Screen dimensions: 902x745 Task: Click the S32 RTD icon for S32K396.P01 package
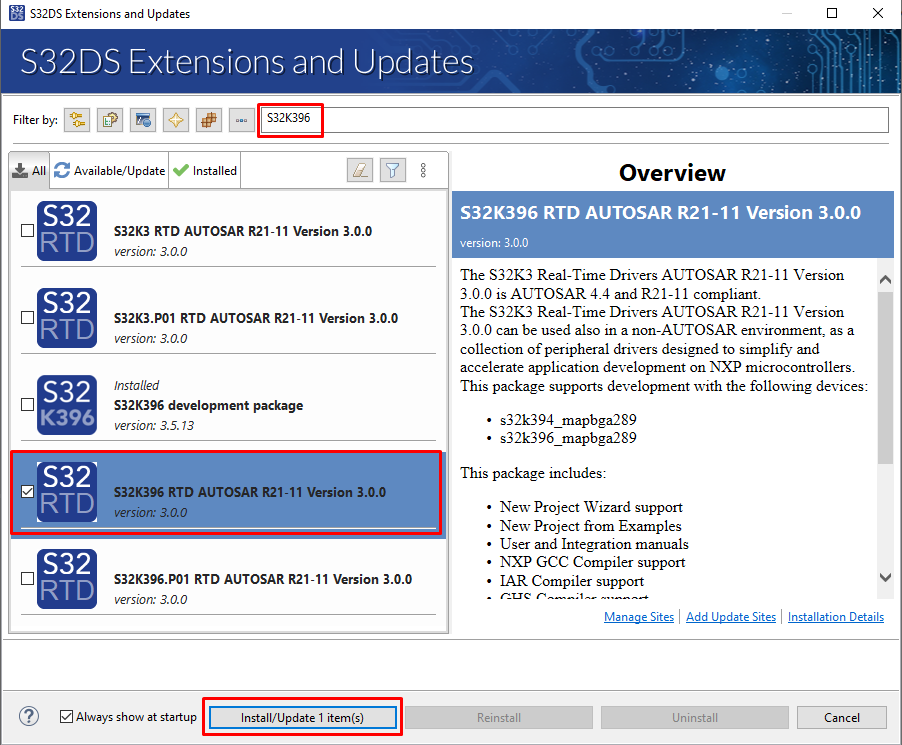point(67,579)
